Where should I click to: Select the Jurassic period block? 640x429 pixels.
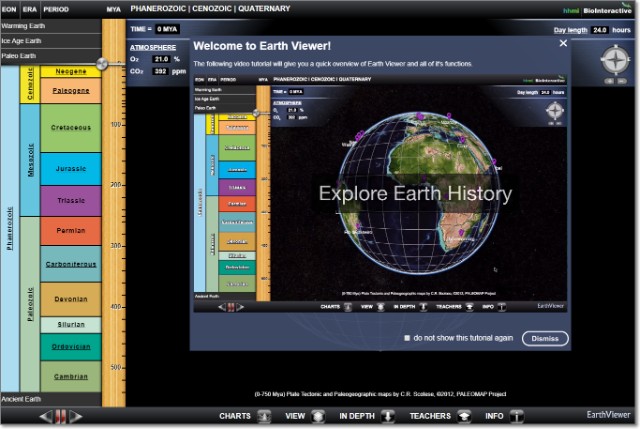pyautogui.click(x=70, y=169)
